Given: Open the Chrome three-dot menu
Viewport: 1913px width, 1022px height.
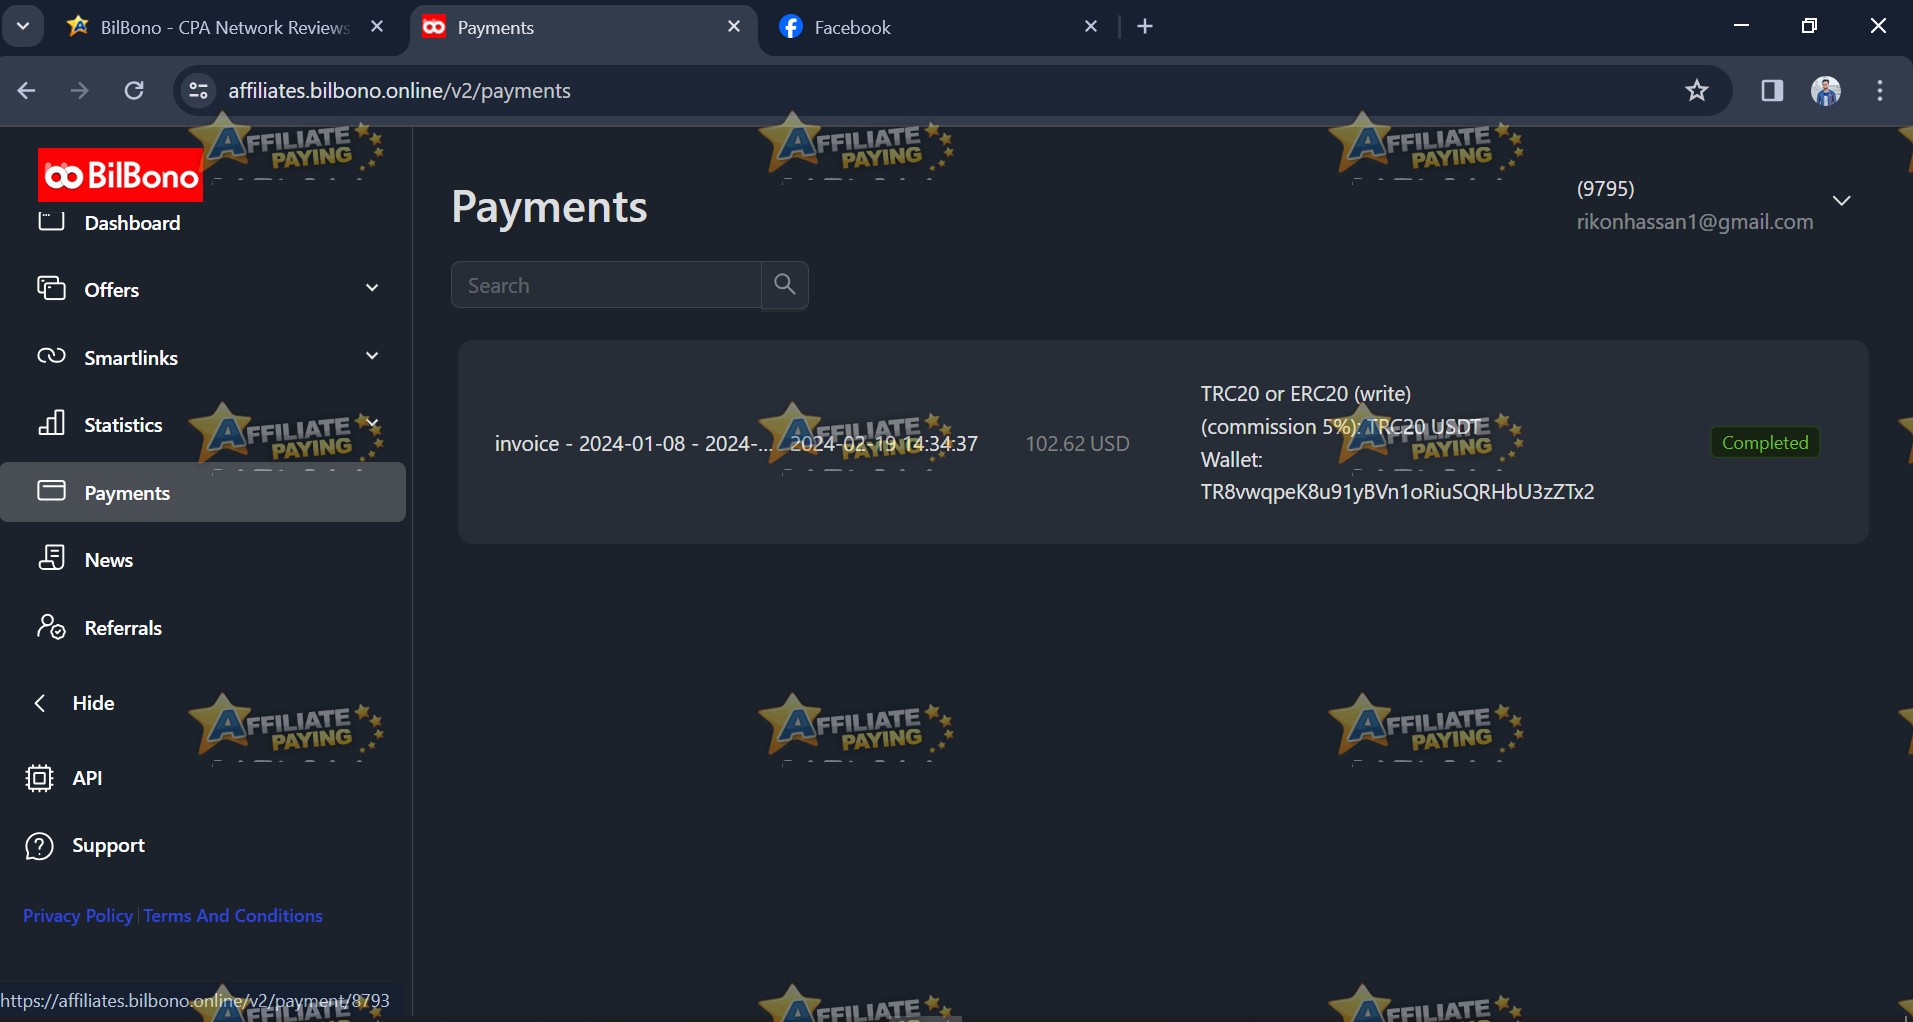Looking at the screenshot, I should click(x=1880, y=91).
